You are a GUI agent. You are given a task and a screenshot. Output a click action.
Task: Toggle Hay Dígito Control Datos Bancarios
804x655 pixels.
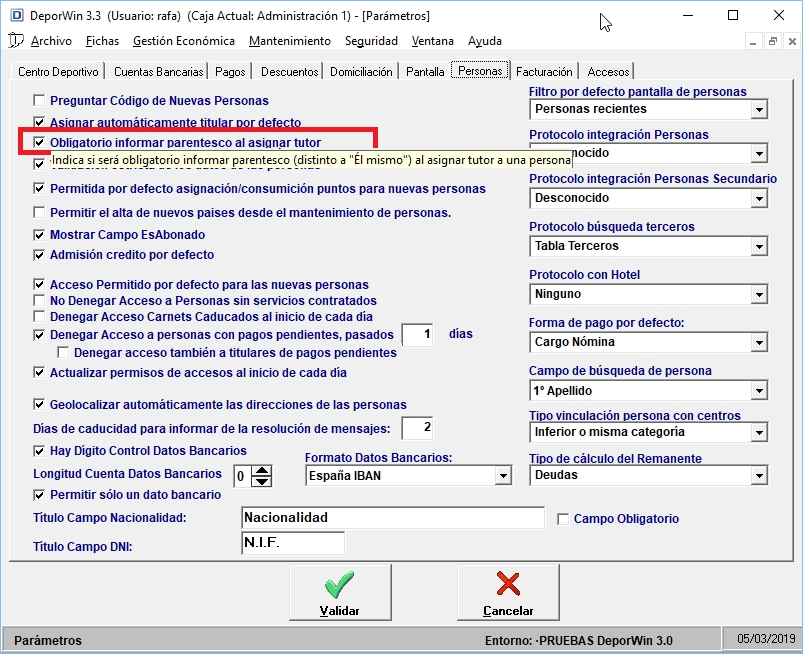[39, 451]
